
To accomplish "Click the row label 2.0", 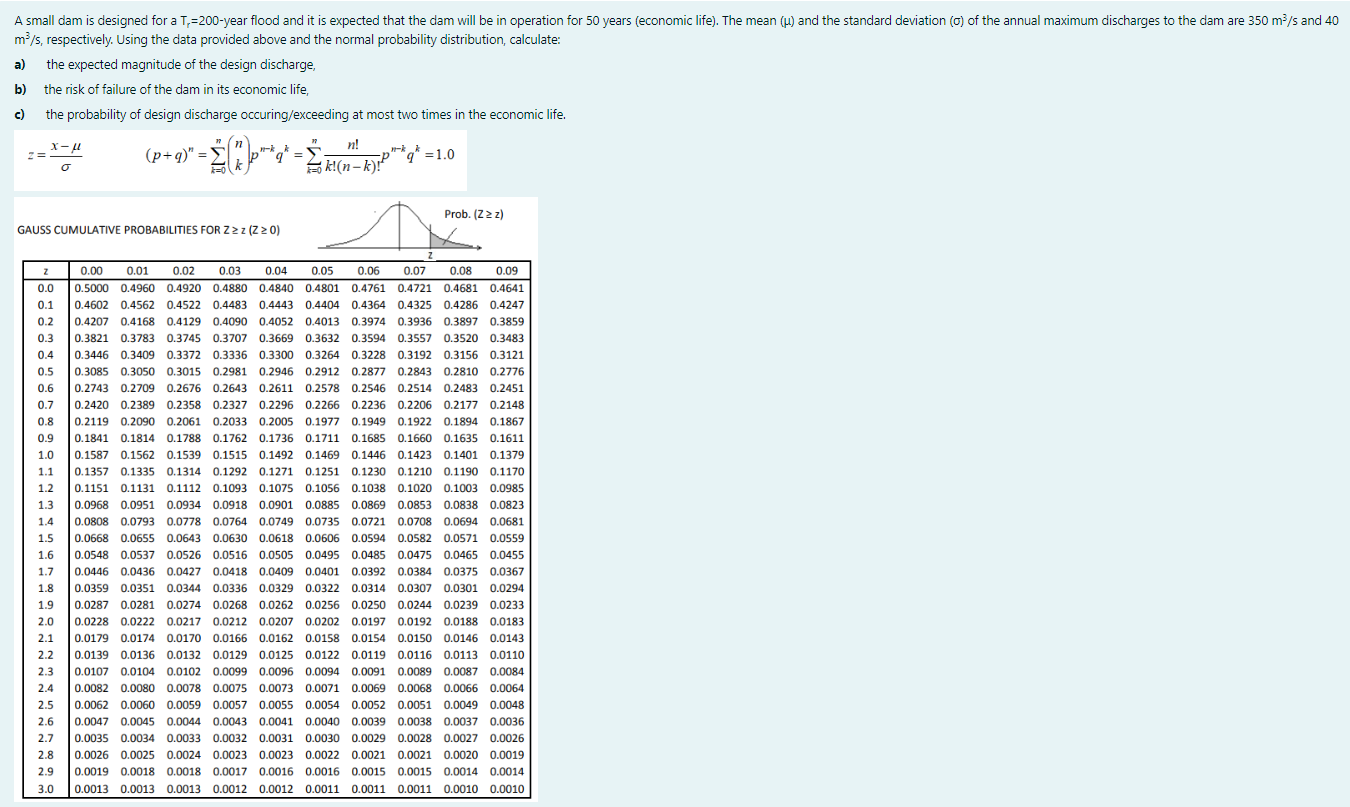I will click(44, 621).
